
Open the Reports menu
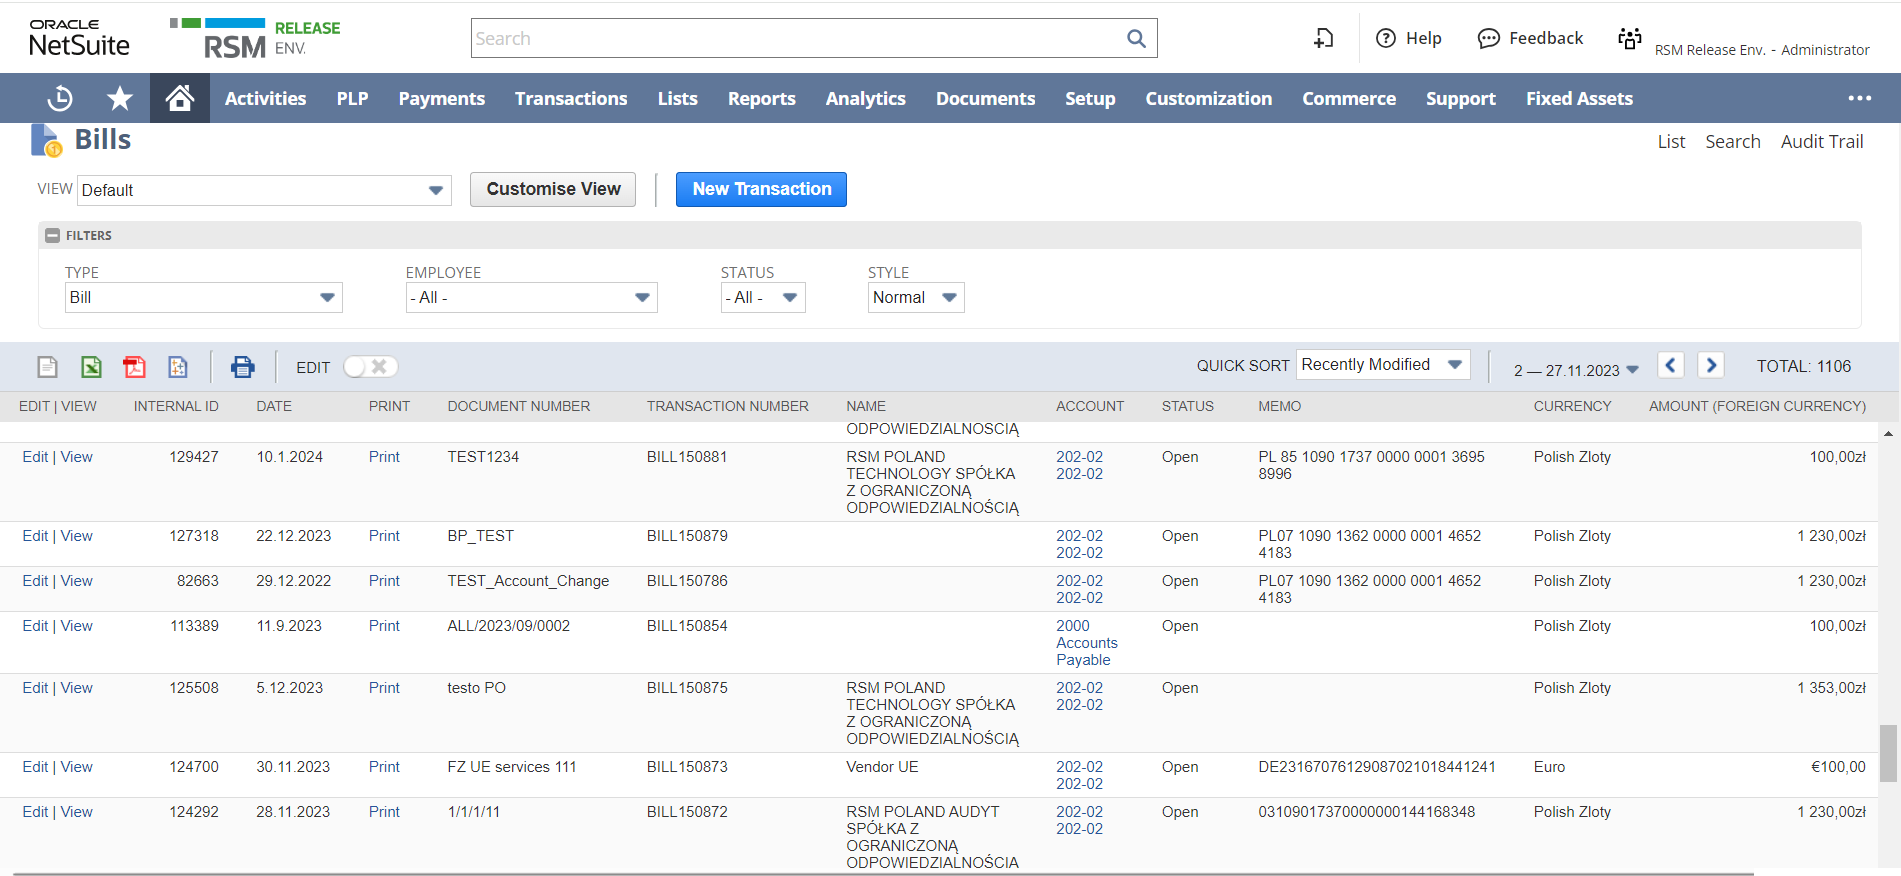coord(761,98)
